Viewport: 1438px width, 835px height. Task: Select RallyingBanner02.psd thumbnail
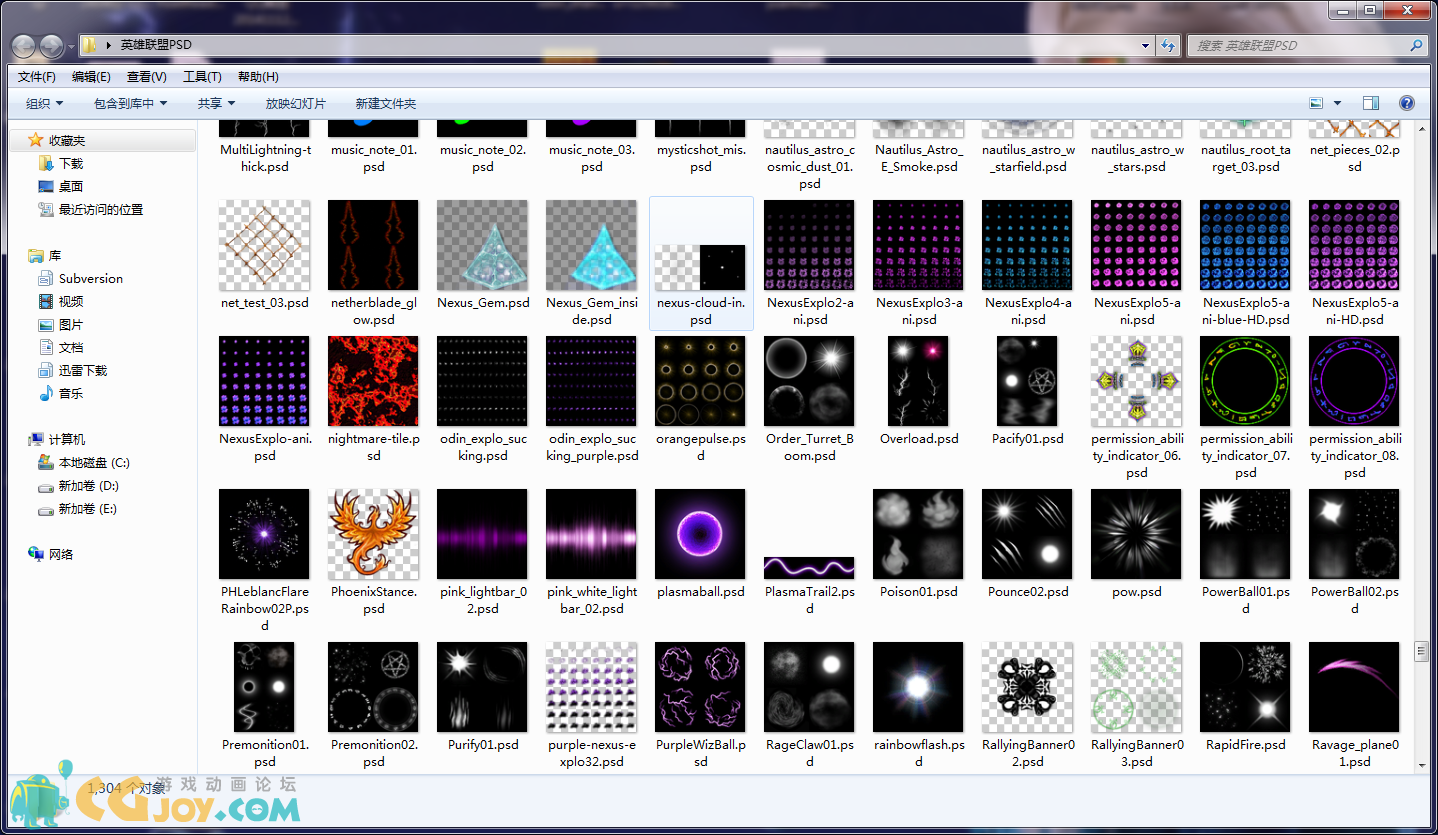(1028, 687)
